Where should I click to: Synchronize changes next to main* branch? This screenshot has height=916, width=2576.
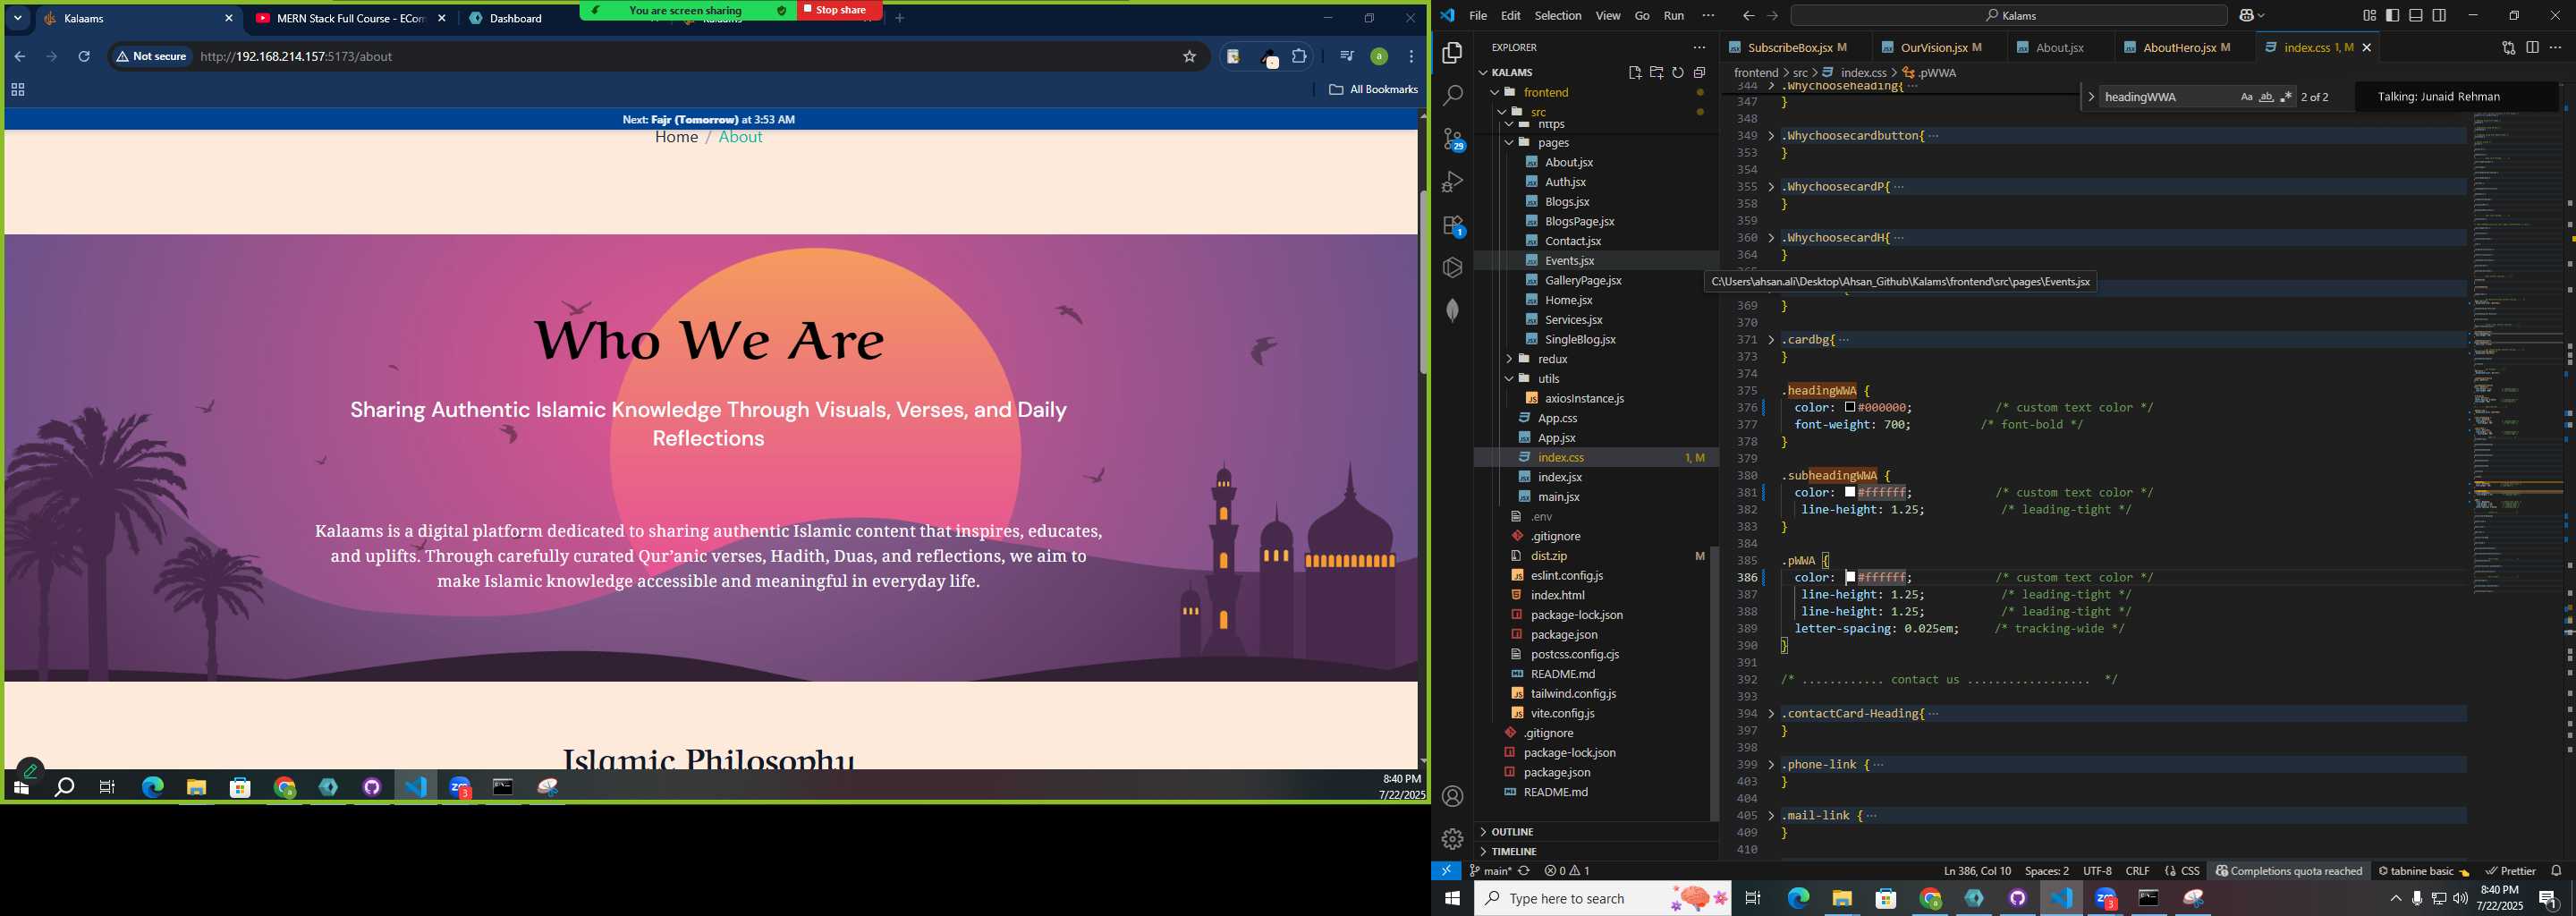click(1524, 870)
